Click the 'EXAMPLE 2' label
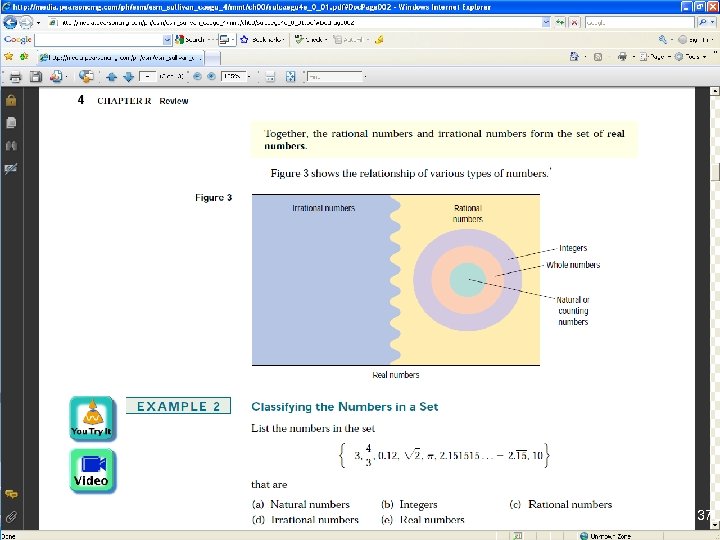 coord(178,406)
